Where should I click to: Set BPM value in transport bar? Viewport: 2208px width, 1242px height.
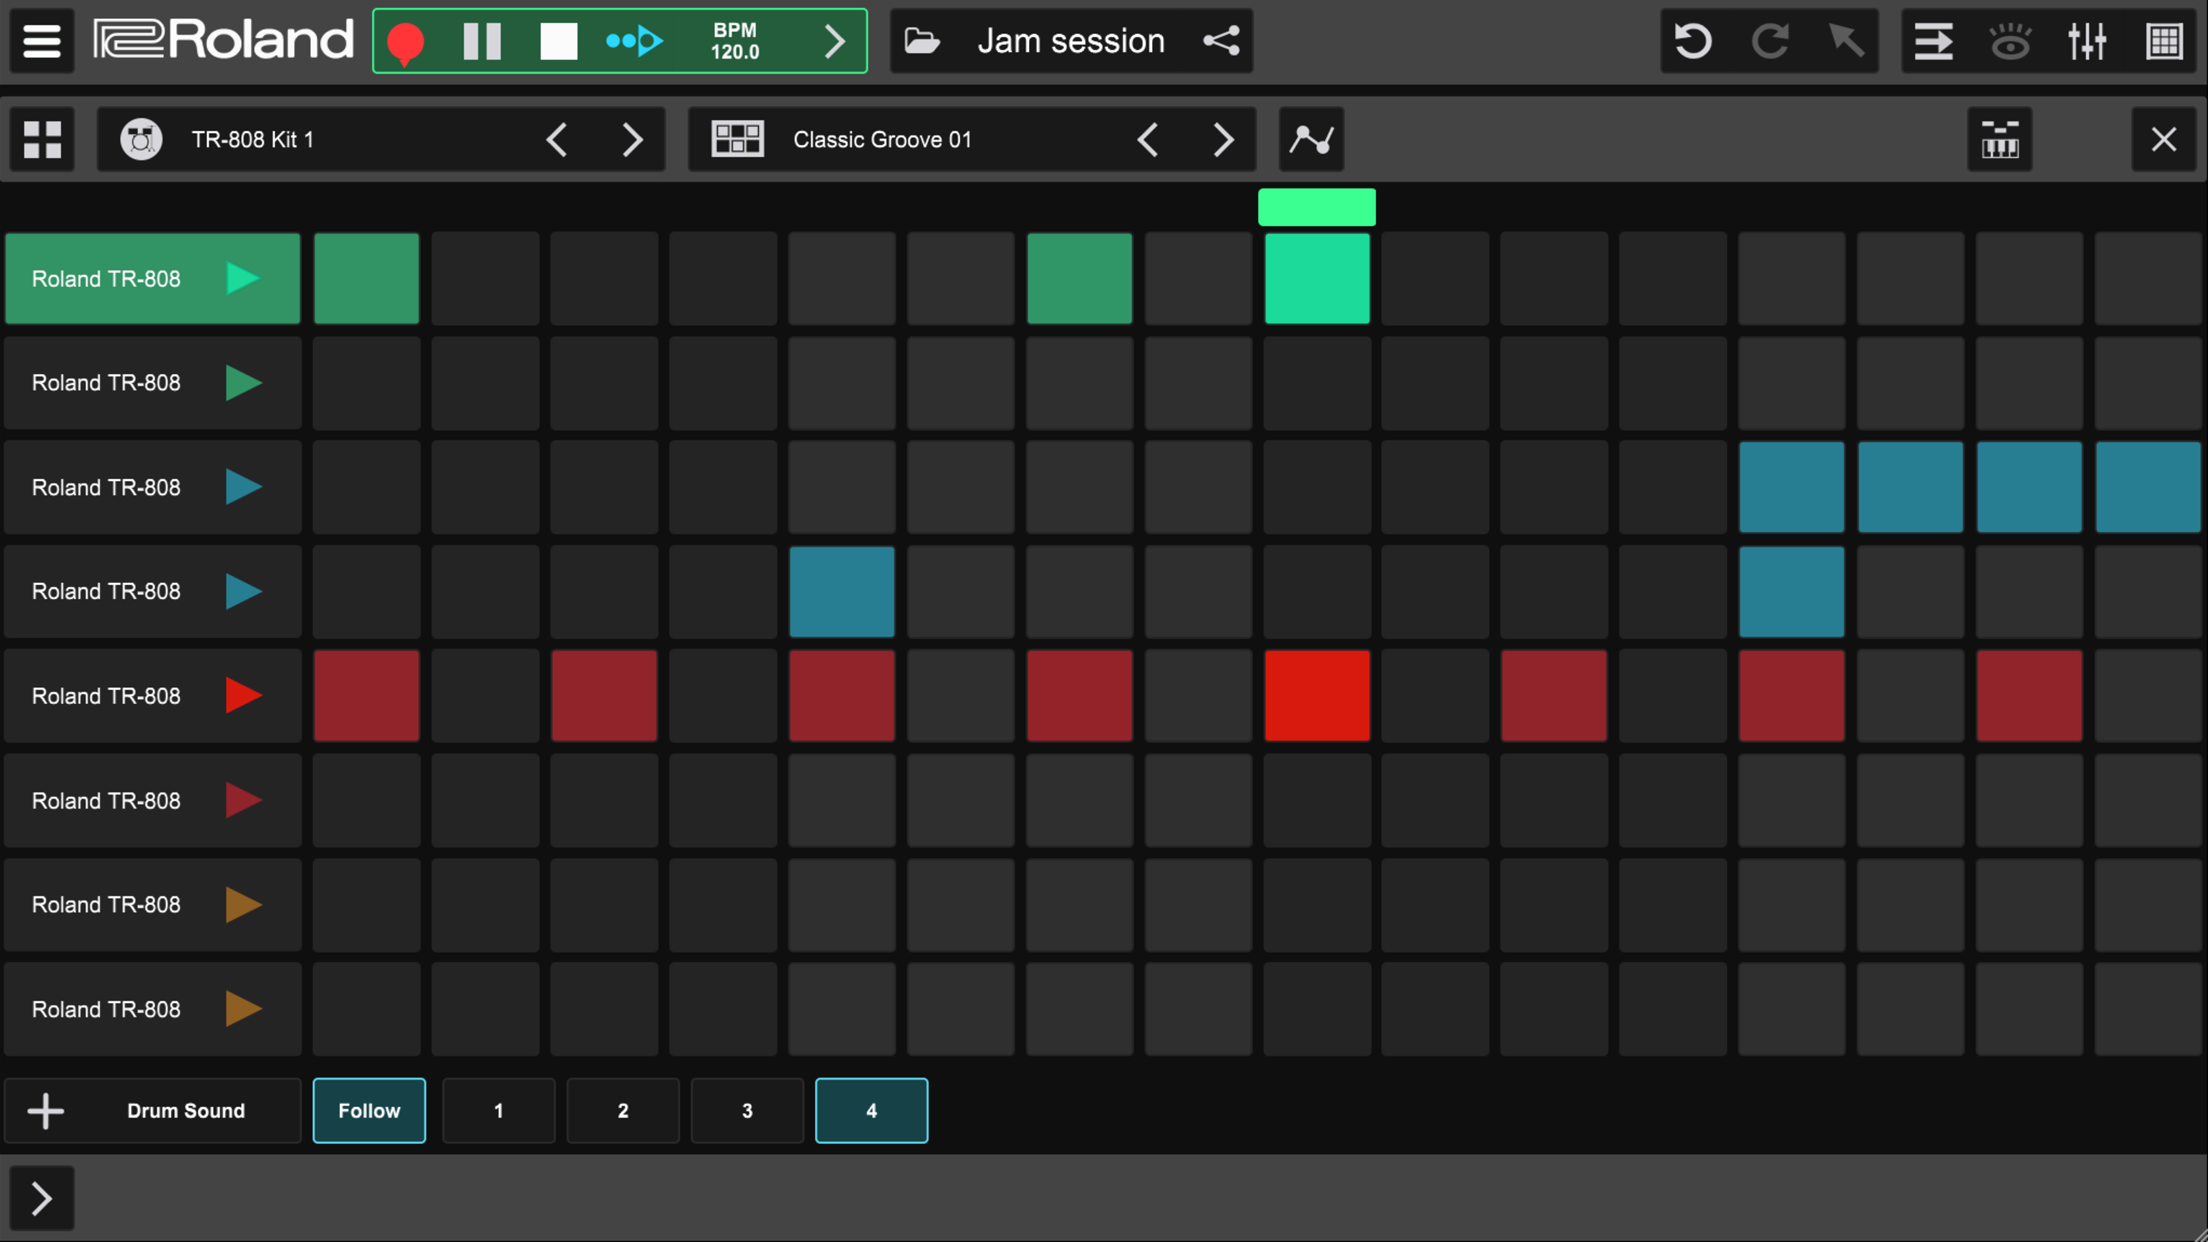tap(734, 41)
